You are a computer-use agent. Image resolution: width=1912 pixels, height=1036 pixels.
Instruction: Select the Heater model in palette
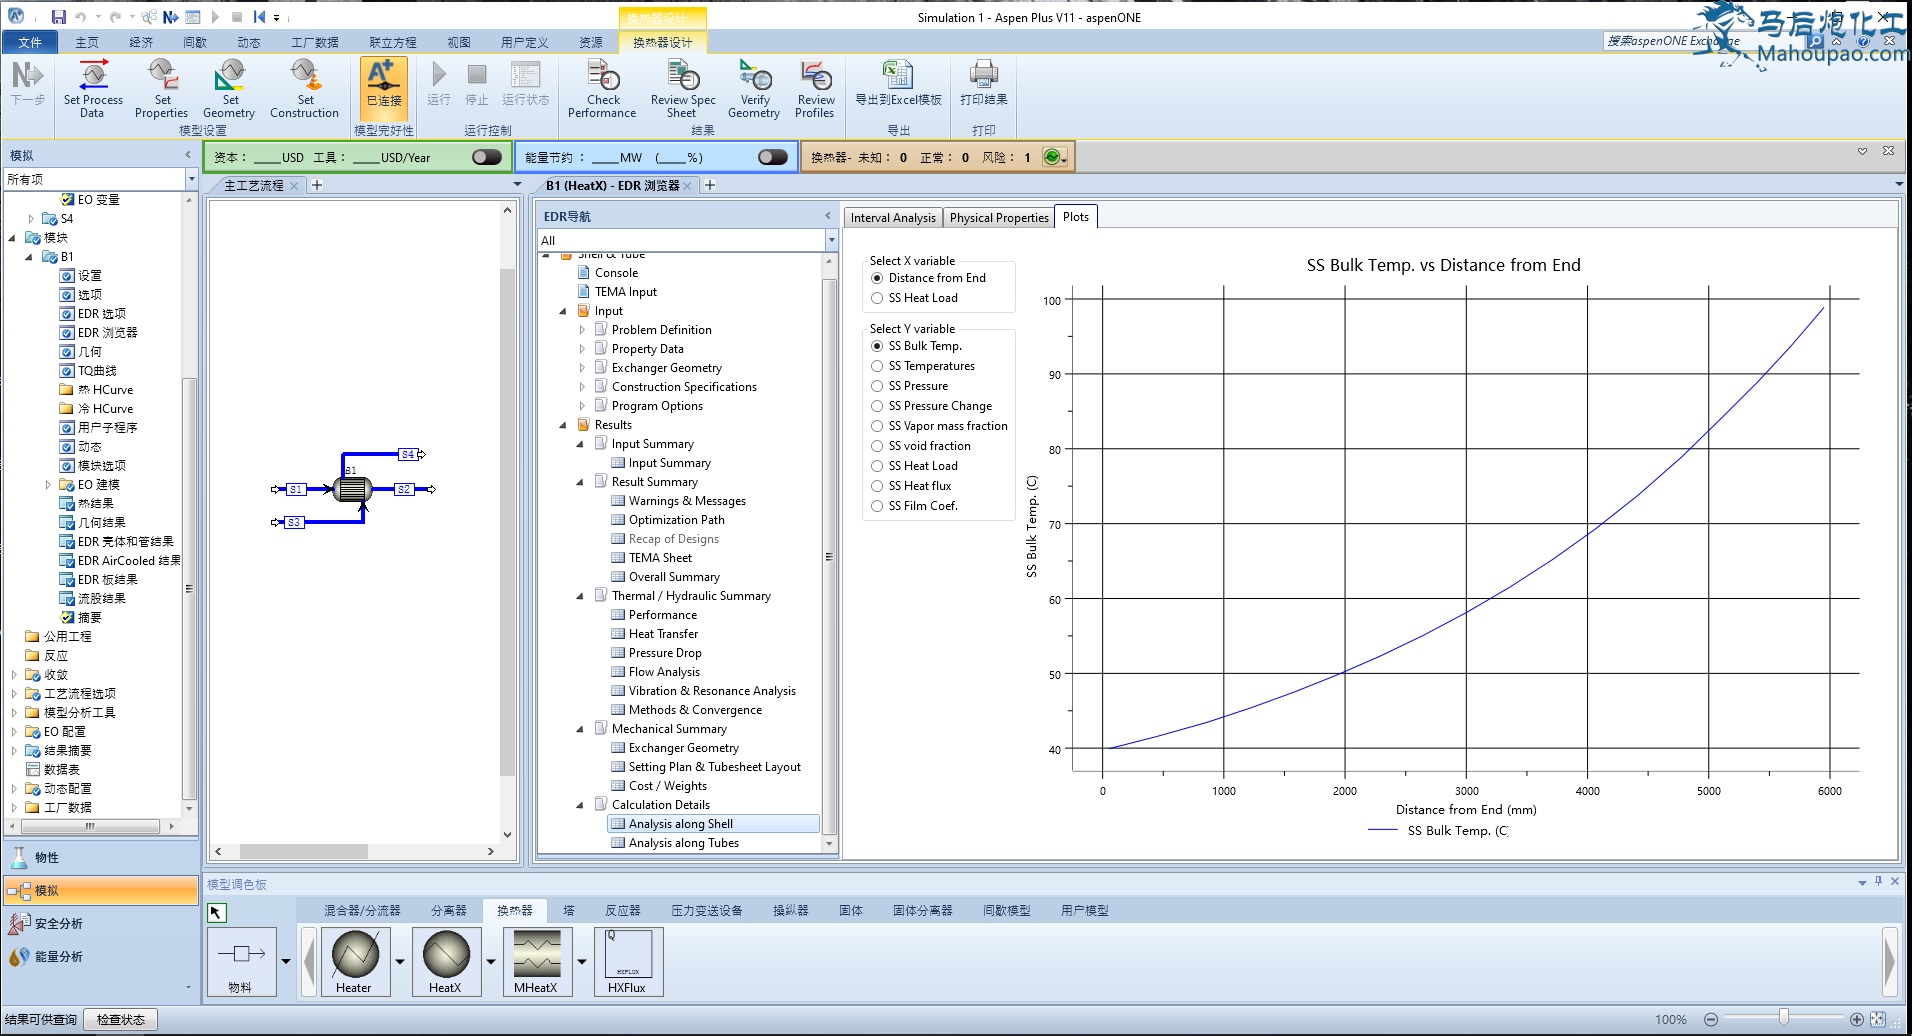tap(354, 961)
